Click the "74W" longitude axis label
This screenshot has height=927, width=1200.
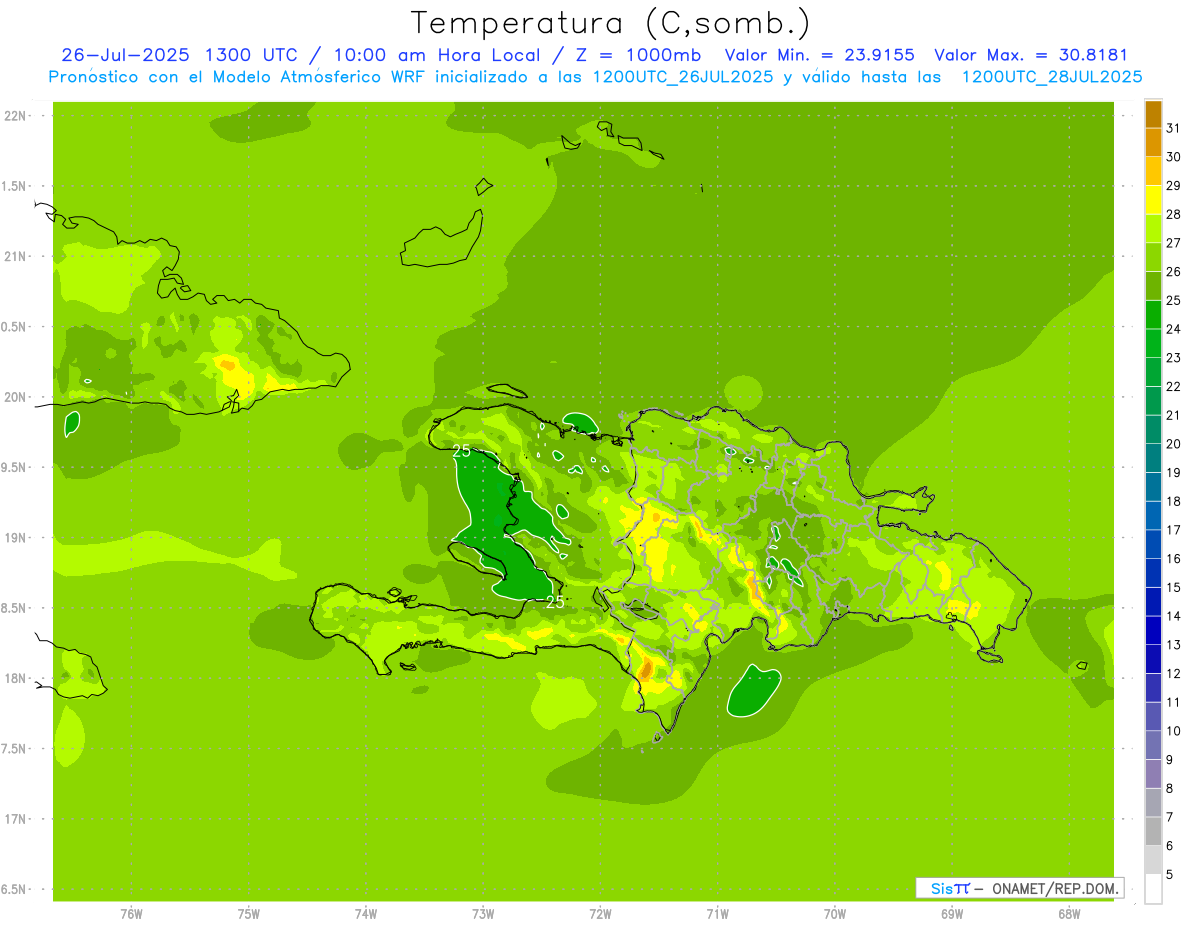pos(366,914)
